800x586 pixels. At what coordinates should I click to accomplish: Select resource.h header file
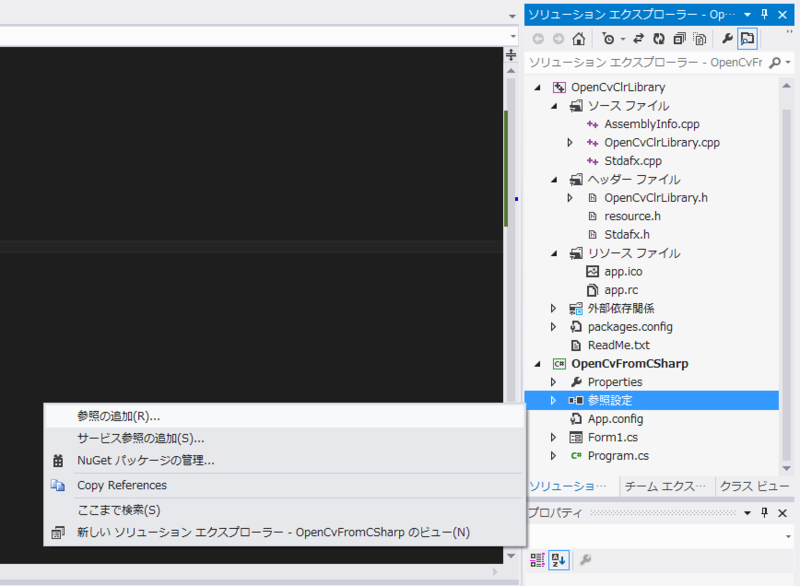coord(632,216)
